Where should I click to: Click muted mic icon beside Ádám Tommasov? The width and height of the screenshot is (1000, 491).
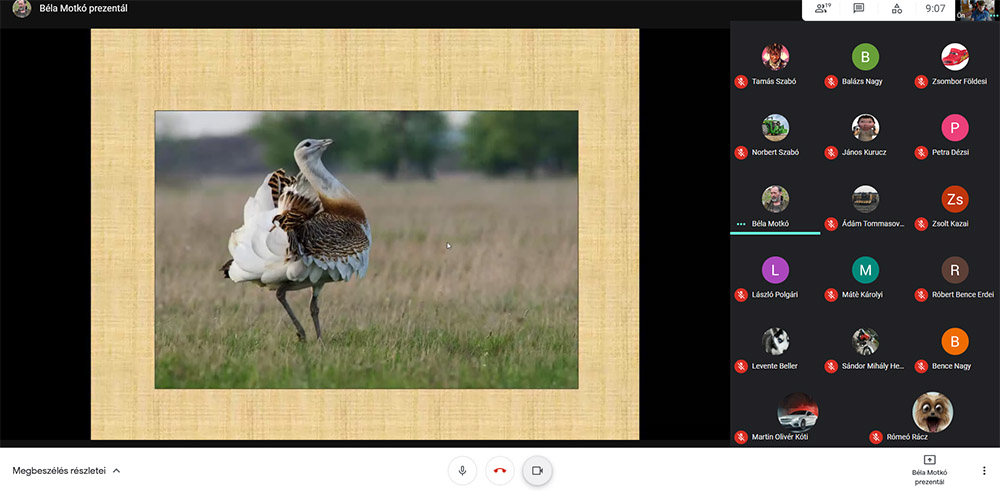831,224
